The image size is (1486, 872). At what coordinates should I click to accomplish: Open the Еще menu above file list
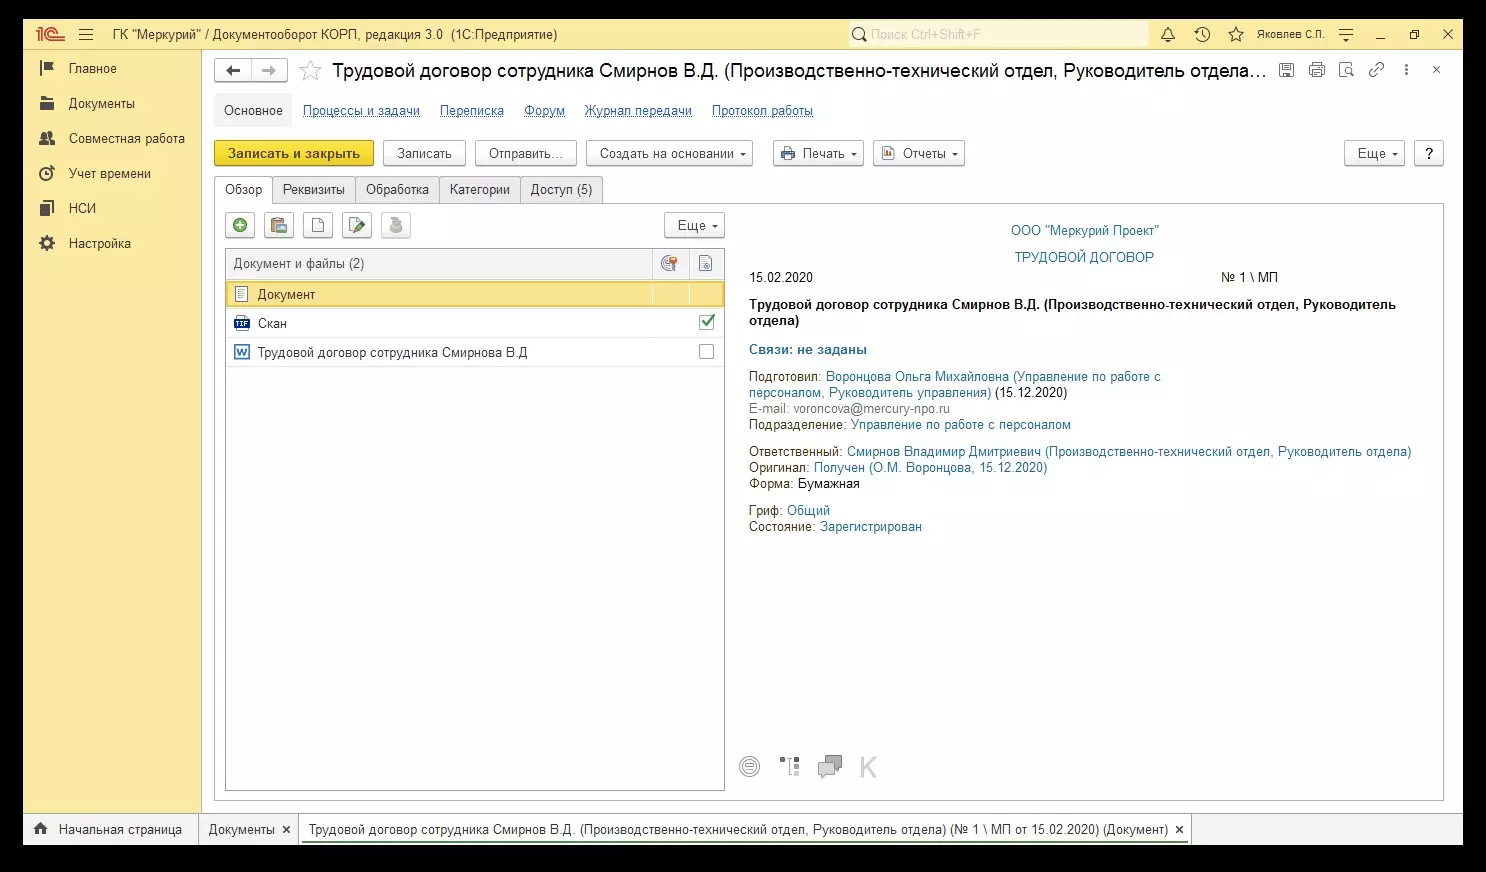pyautogui.click(x=694, y=225)
